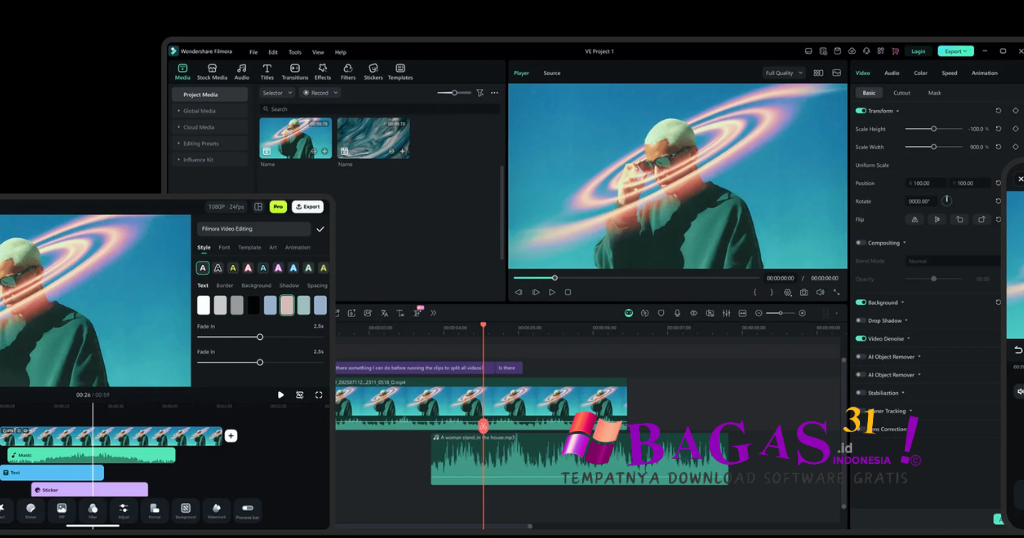This screenshot has width=1024, height=538.
Task: Open the Format tool in tablet toolbar
Action: [x=154, y=511]
